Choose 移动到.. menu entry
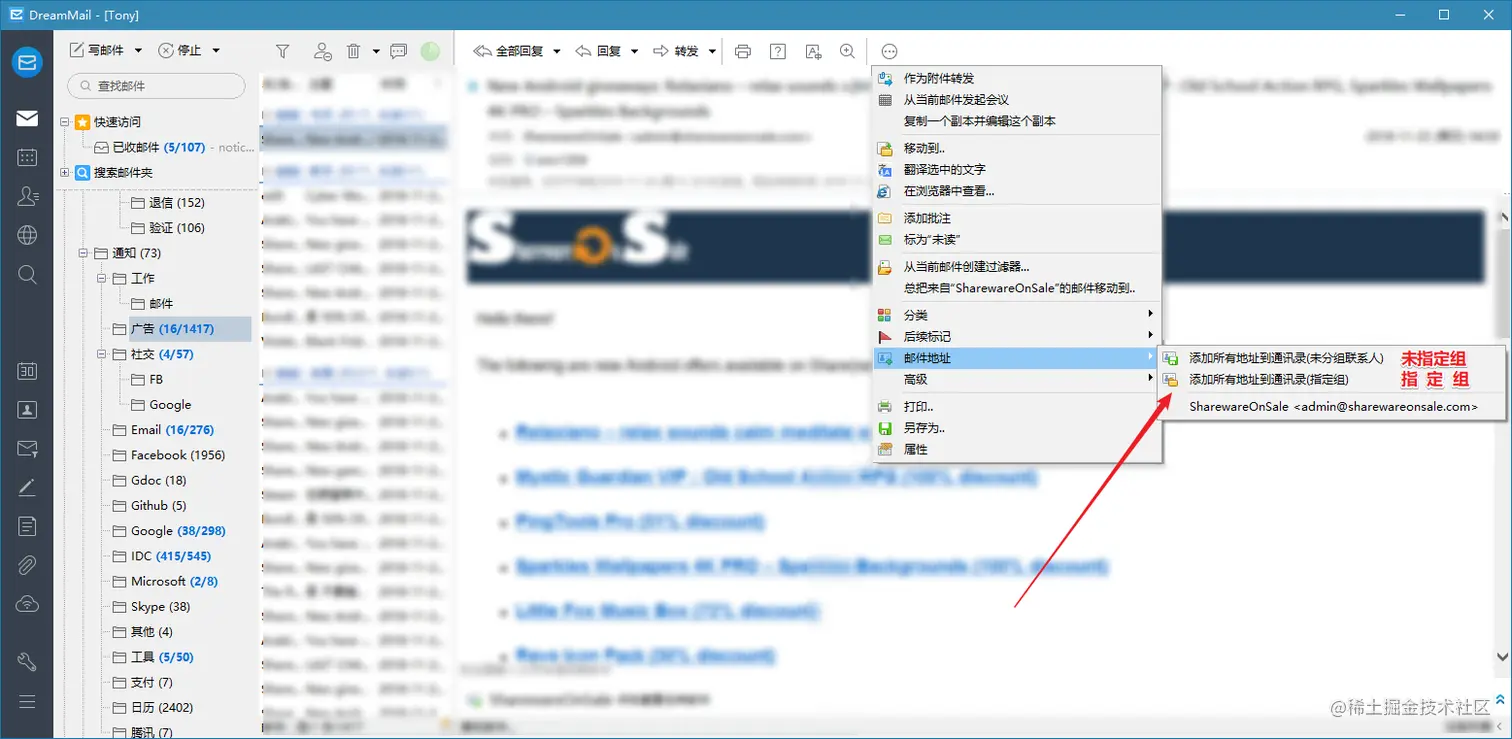Screen dimensions: 1512x739 coord(1017,148)
